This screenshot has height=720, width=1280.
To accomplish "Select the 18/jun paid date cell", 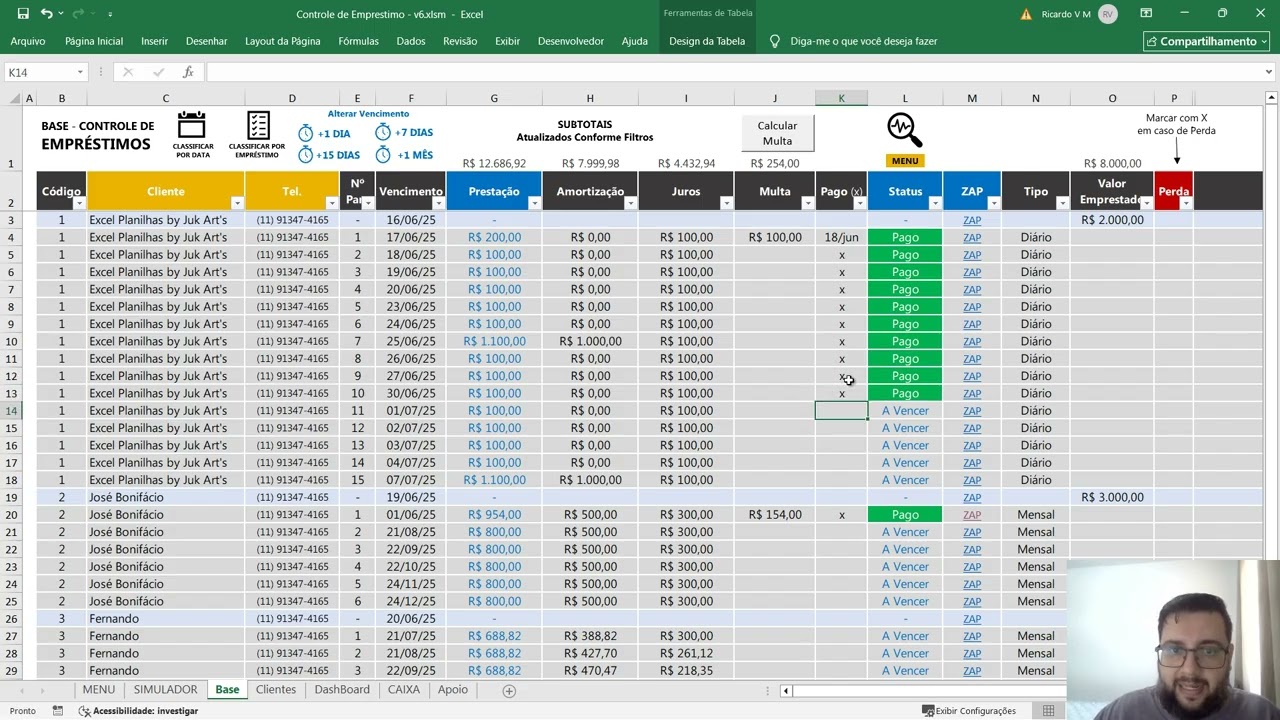I will [x=842, y=237].
